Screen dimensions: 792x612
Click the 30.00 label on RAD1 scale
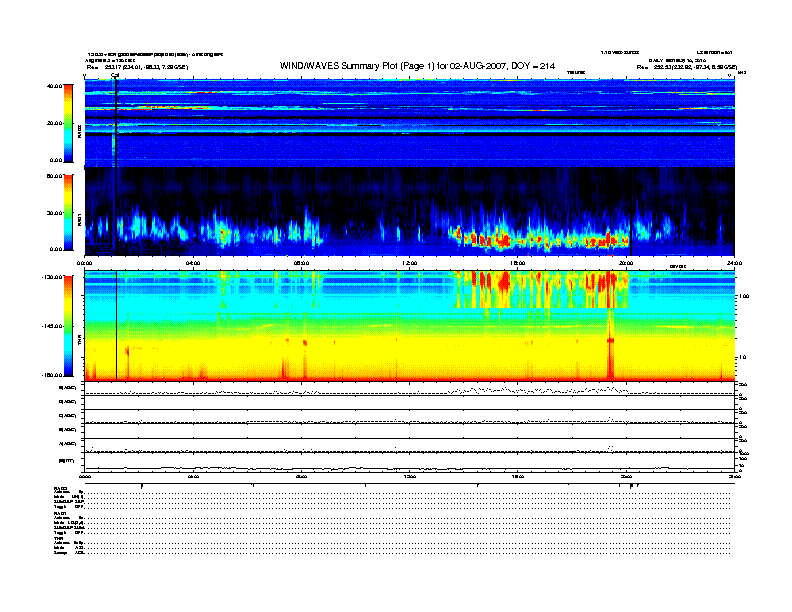click(54, 213)
